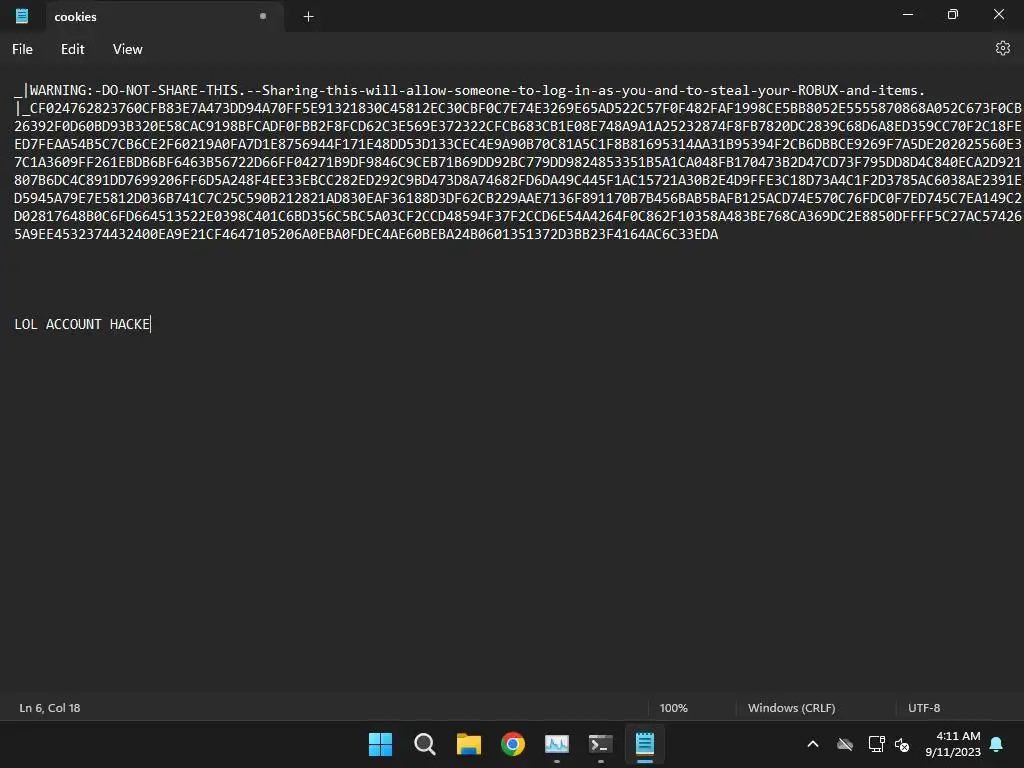Minimize the Notepad window
1024x768 pixels.
click(x=908, y=14)
